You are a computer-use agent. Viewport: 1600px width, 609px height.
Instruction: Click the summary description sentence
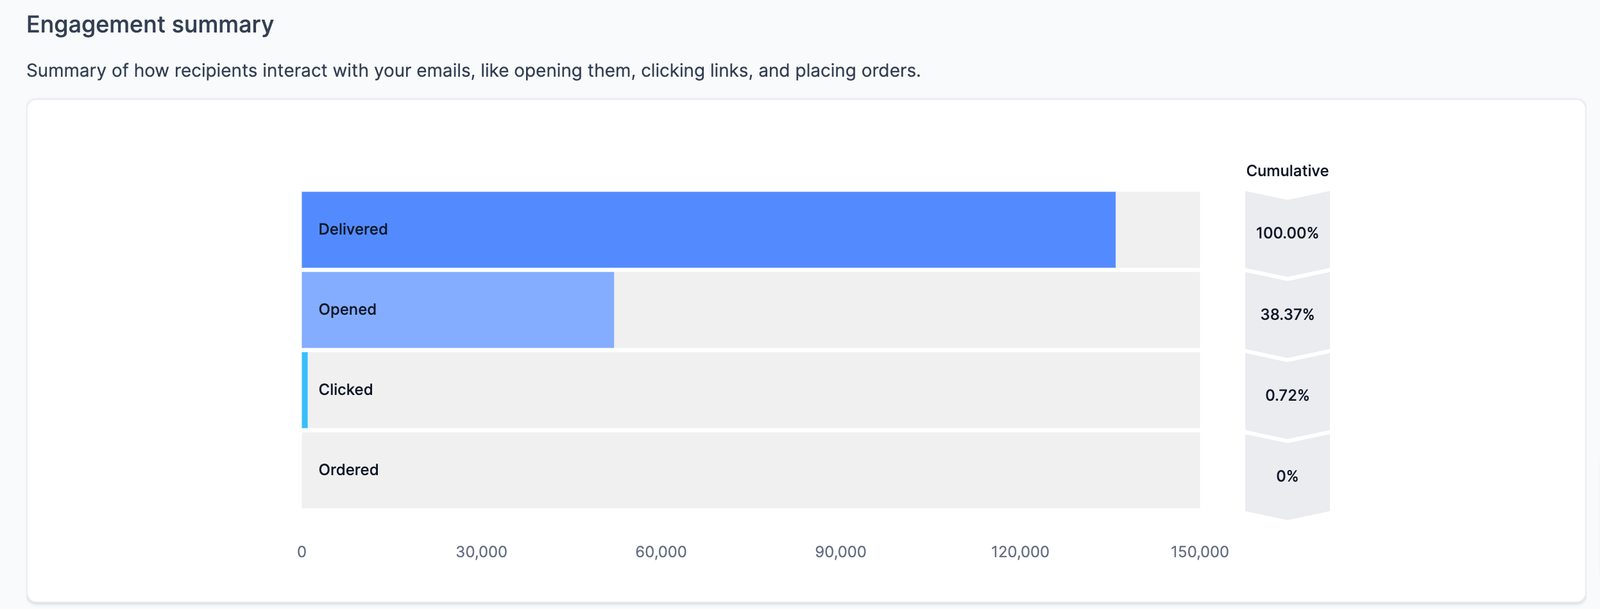coord(473,71)
